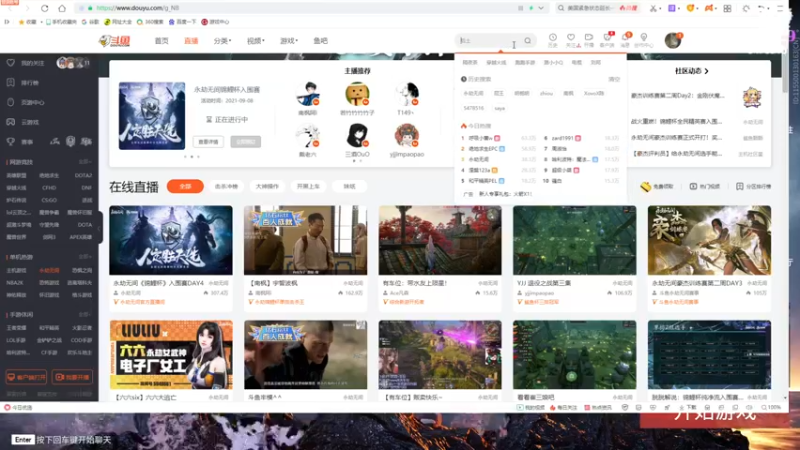Select the 全部 filter pill
The width and height of the screenshot is (800, 450).
tap(185, 187)
